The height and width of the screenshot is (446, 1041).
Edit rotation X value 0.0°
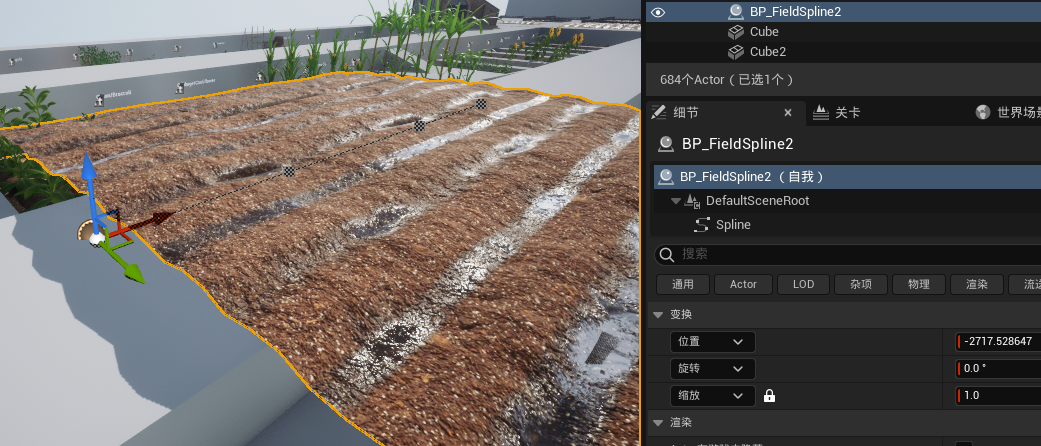999,369
